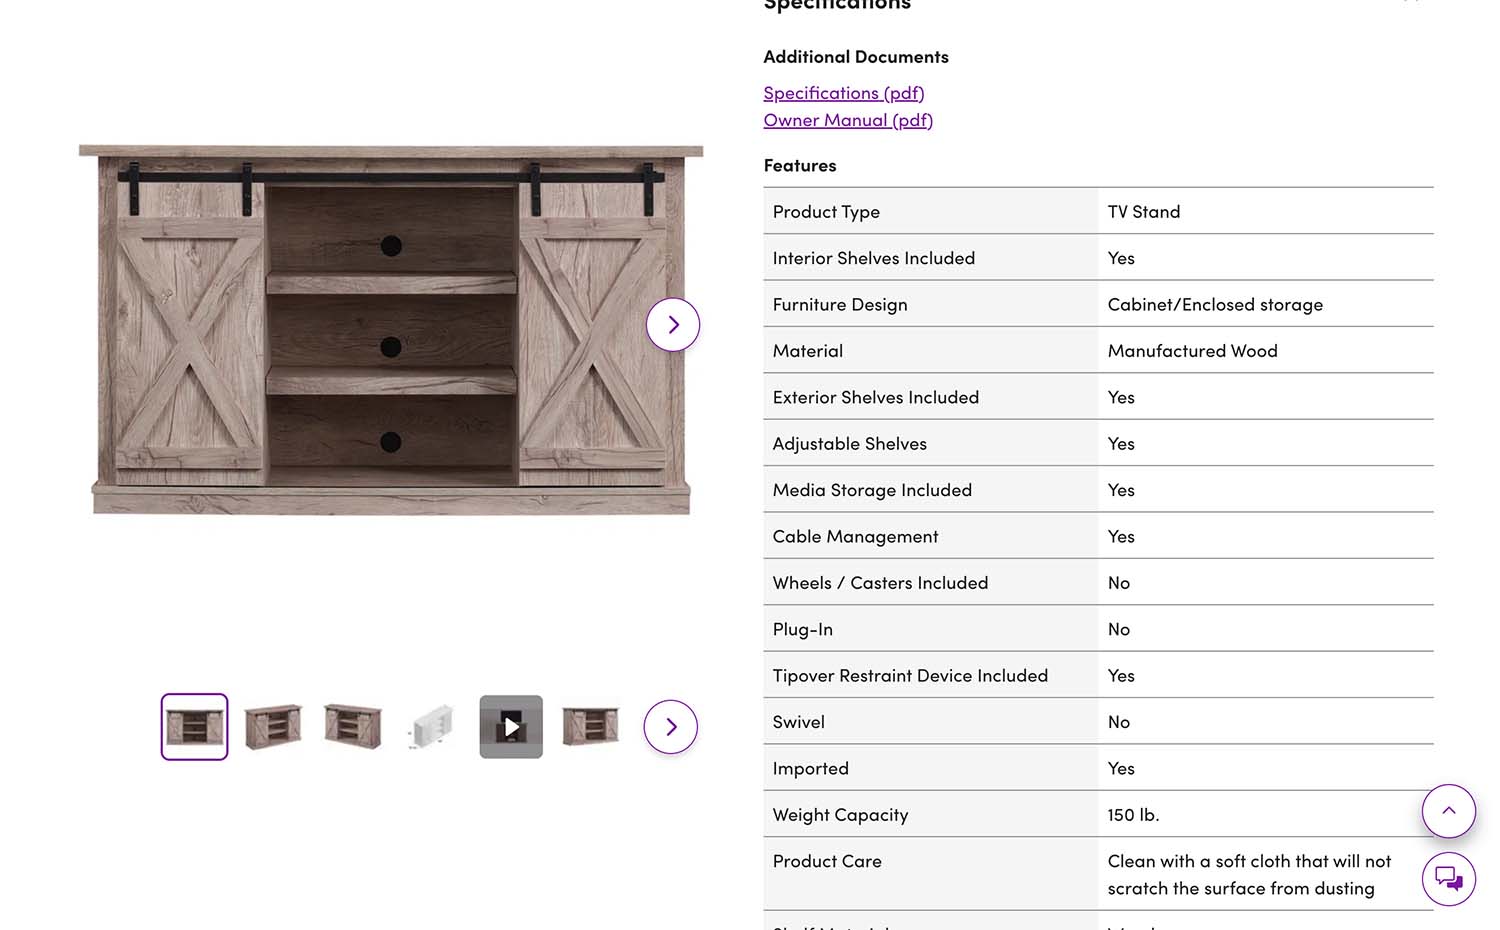Click the Product Type row label
This screenshot has height=930, width=1500.
(x=826, y=212)
